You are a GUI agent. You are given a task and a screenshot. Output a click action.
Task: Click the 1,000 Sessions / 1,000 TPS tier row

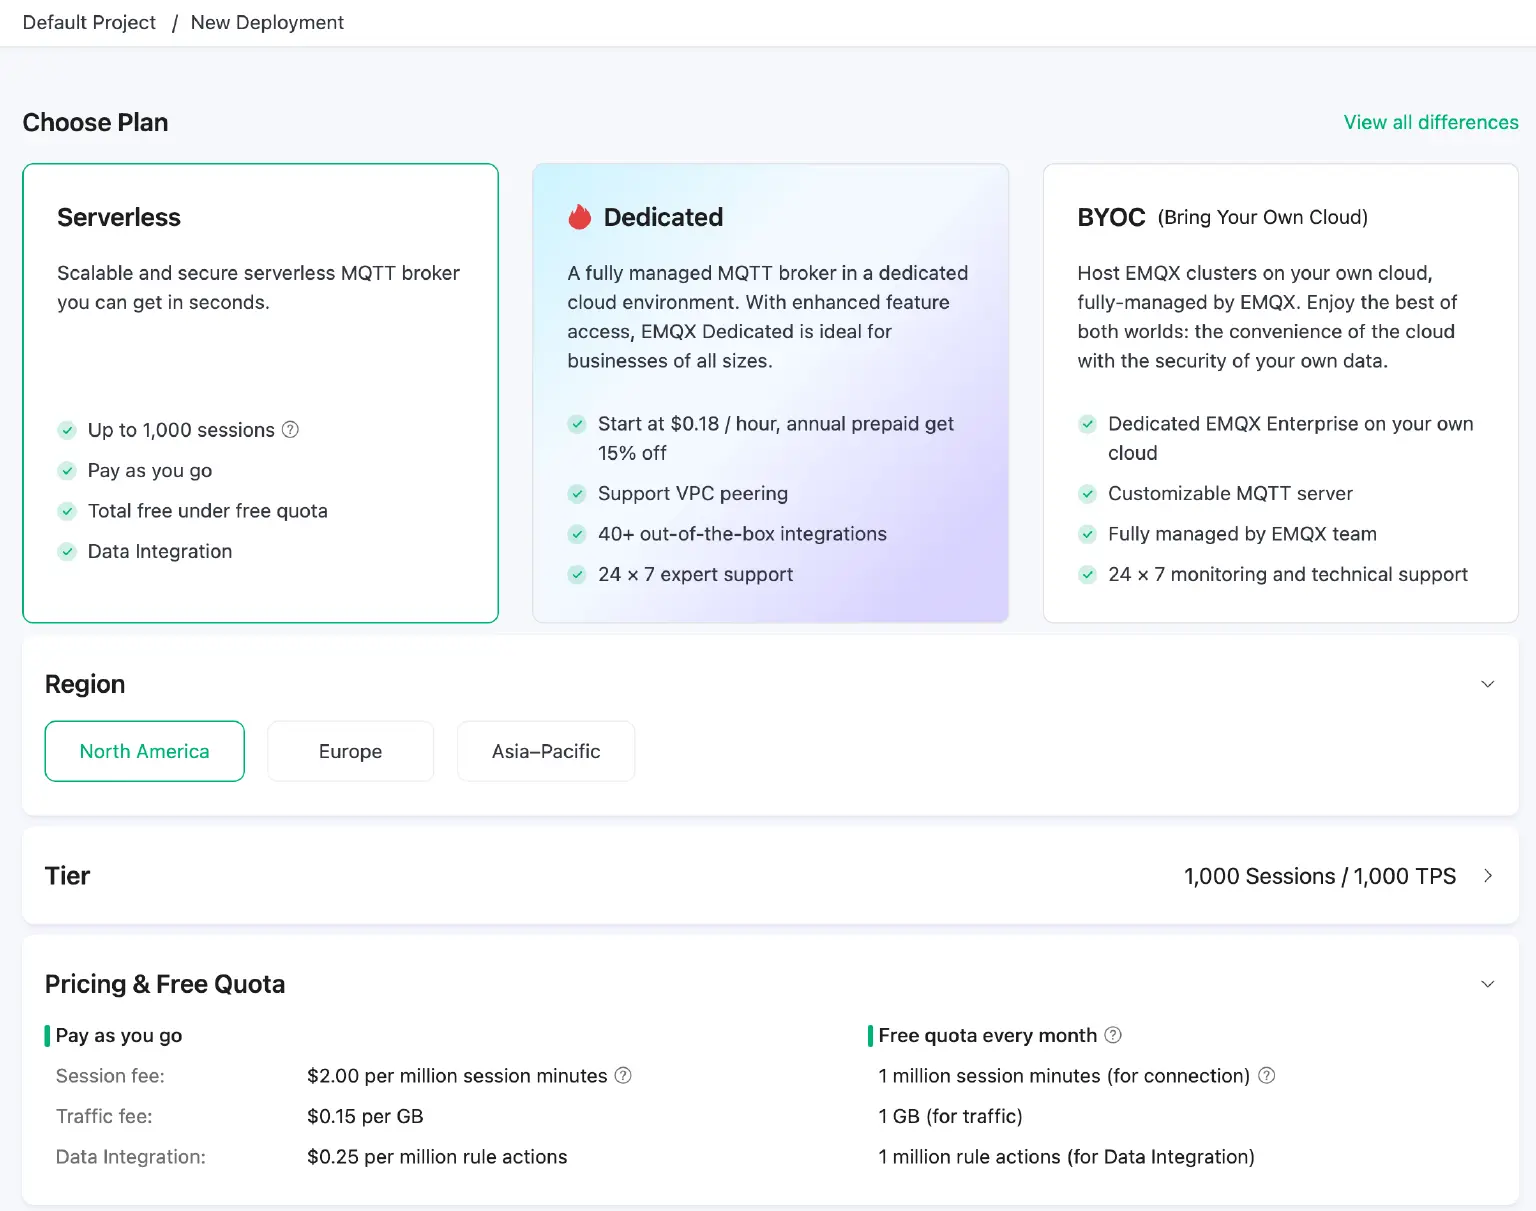[x=1319, y=875]
